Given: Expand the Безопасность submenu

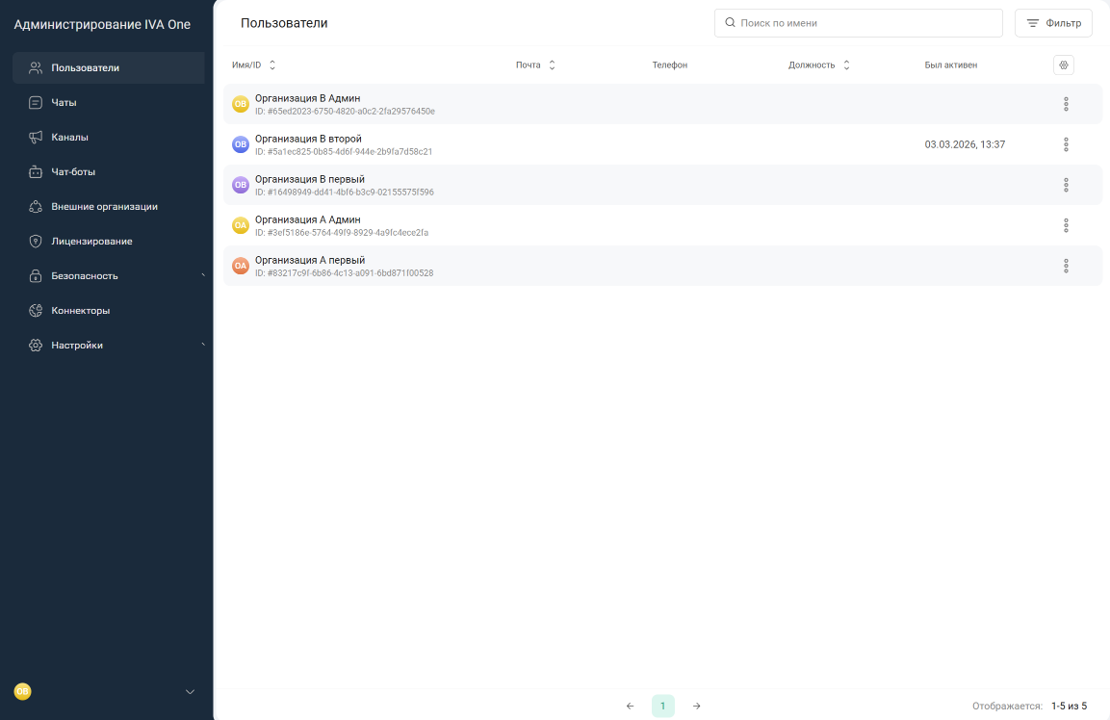Looking at the screenshot, I should (x=203, y=276).
